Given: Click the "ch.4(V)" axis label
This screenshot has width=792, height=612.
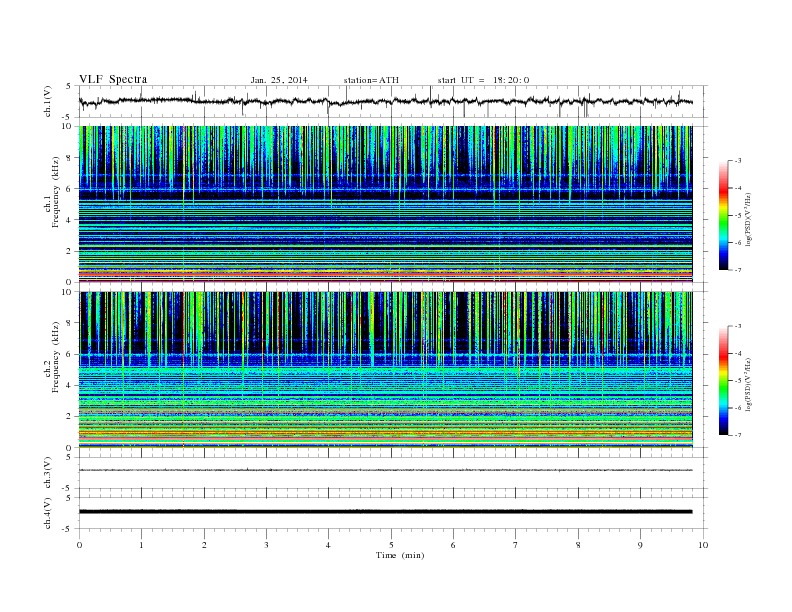Looking at the screenshot, I should click(48, 513).
